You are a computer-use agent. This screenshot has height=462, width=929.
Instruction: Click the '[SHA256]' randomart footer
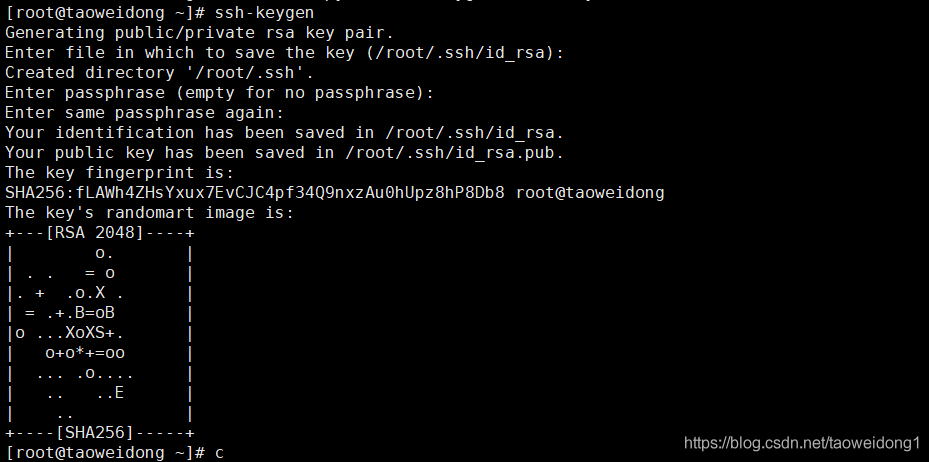tap(95, 433)
